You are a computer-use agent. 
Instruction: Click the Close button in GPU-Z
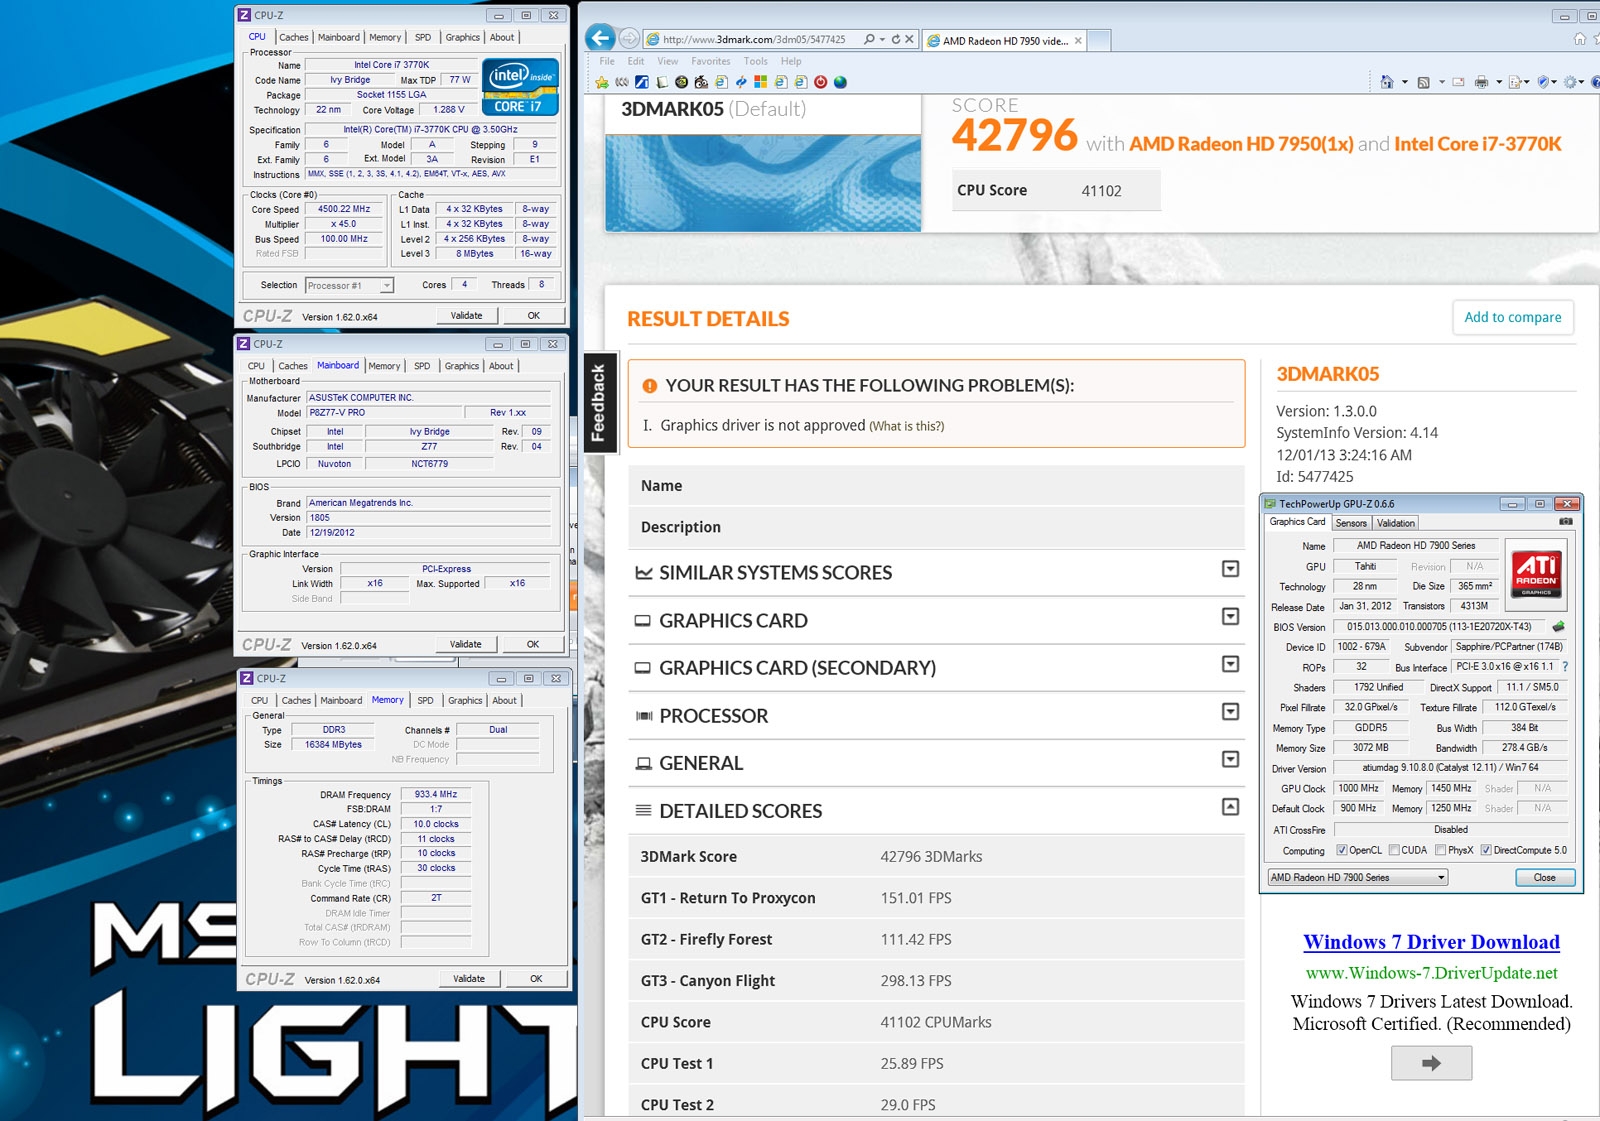1545,878
